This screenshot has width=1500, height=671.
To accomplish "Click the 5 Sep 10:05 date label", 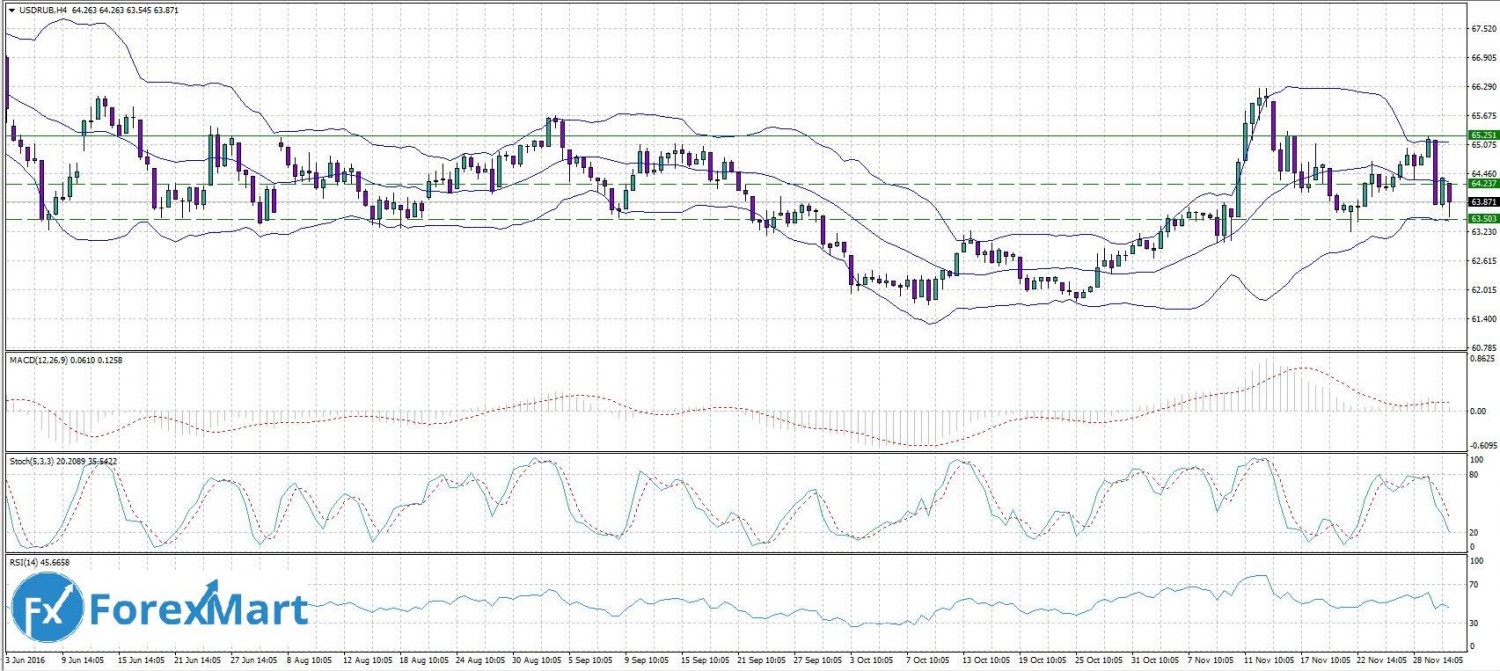I will [588, 661].
